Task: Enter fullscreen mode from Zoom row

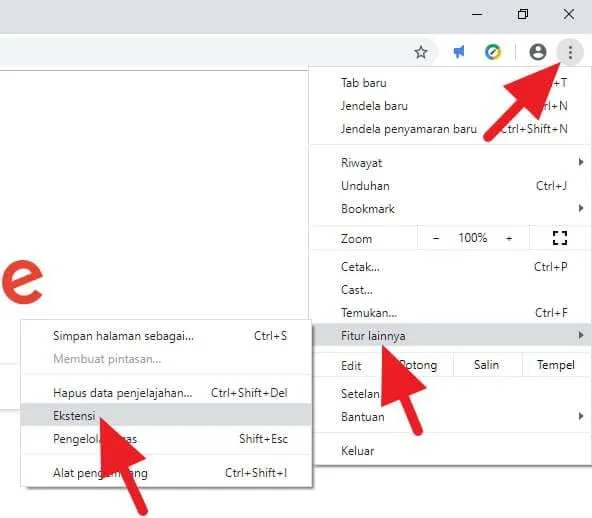Action: click(560, 238)
